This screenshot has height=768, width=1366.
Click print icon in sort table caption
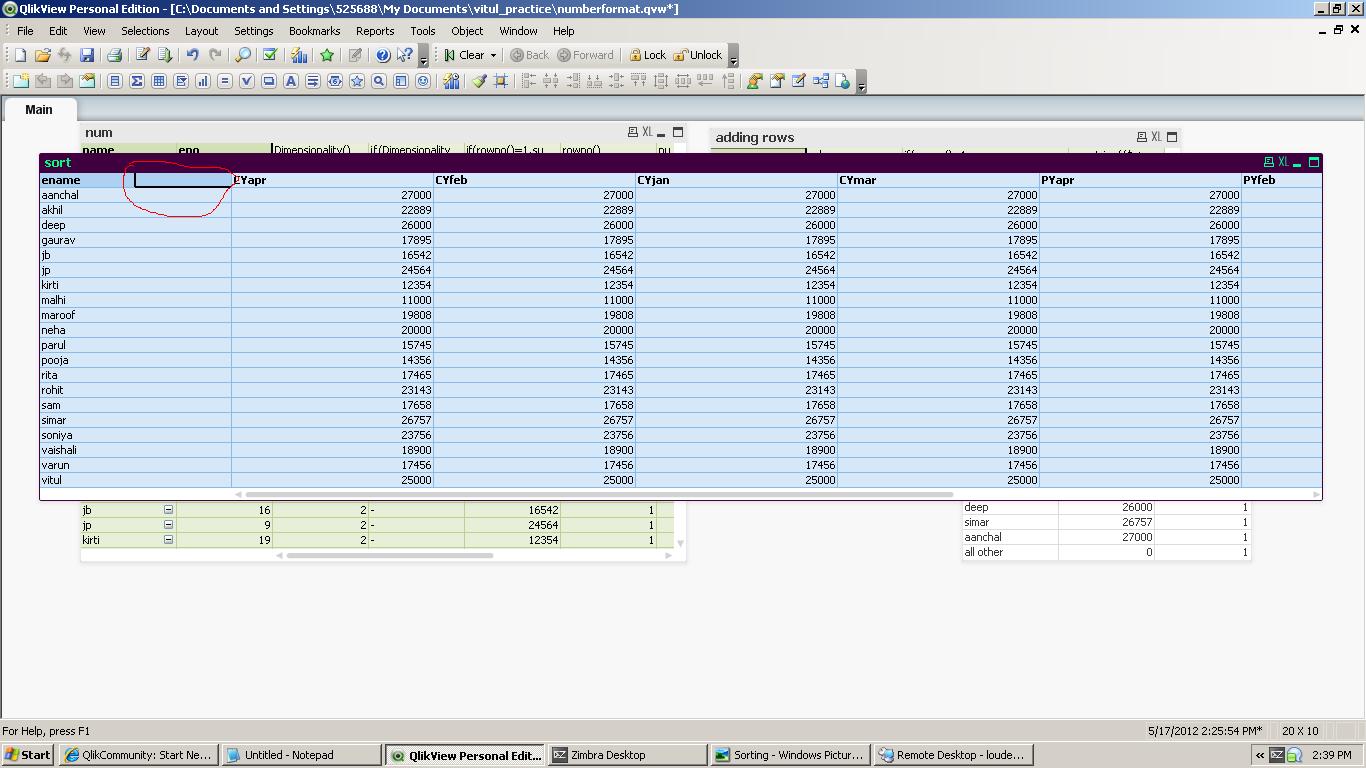click(x=1268, y=162)
